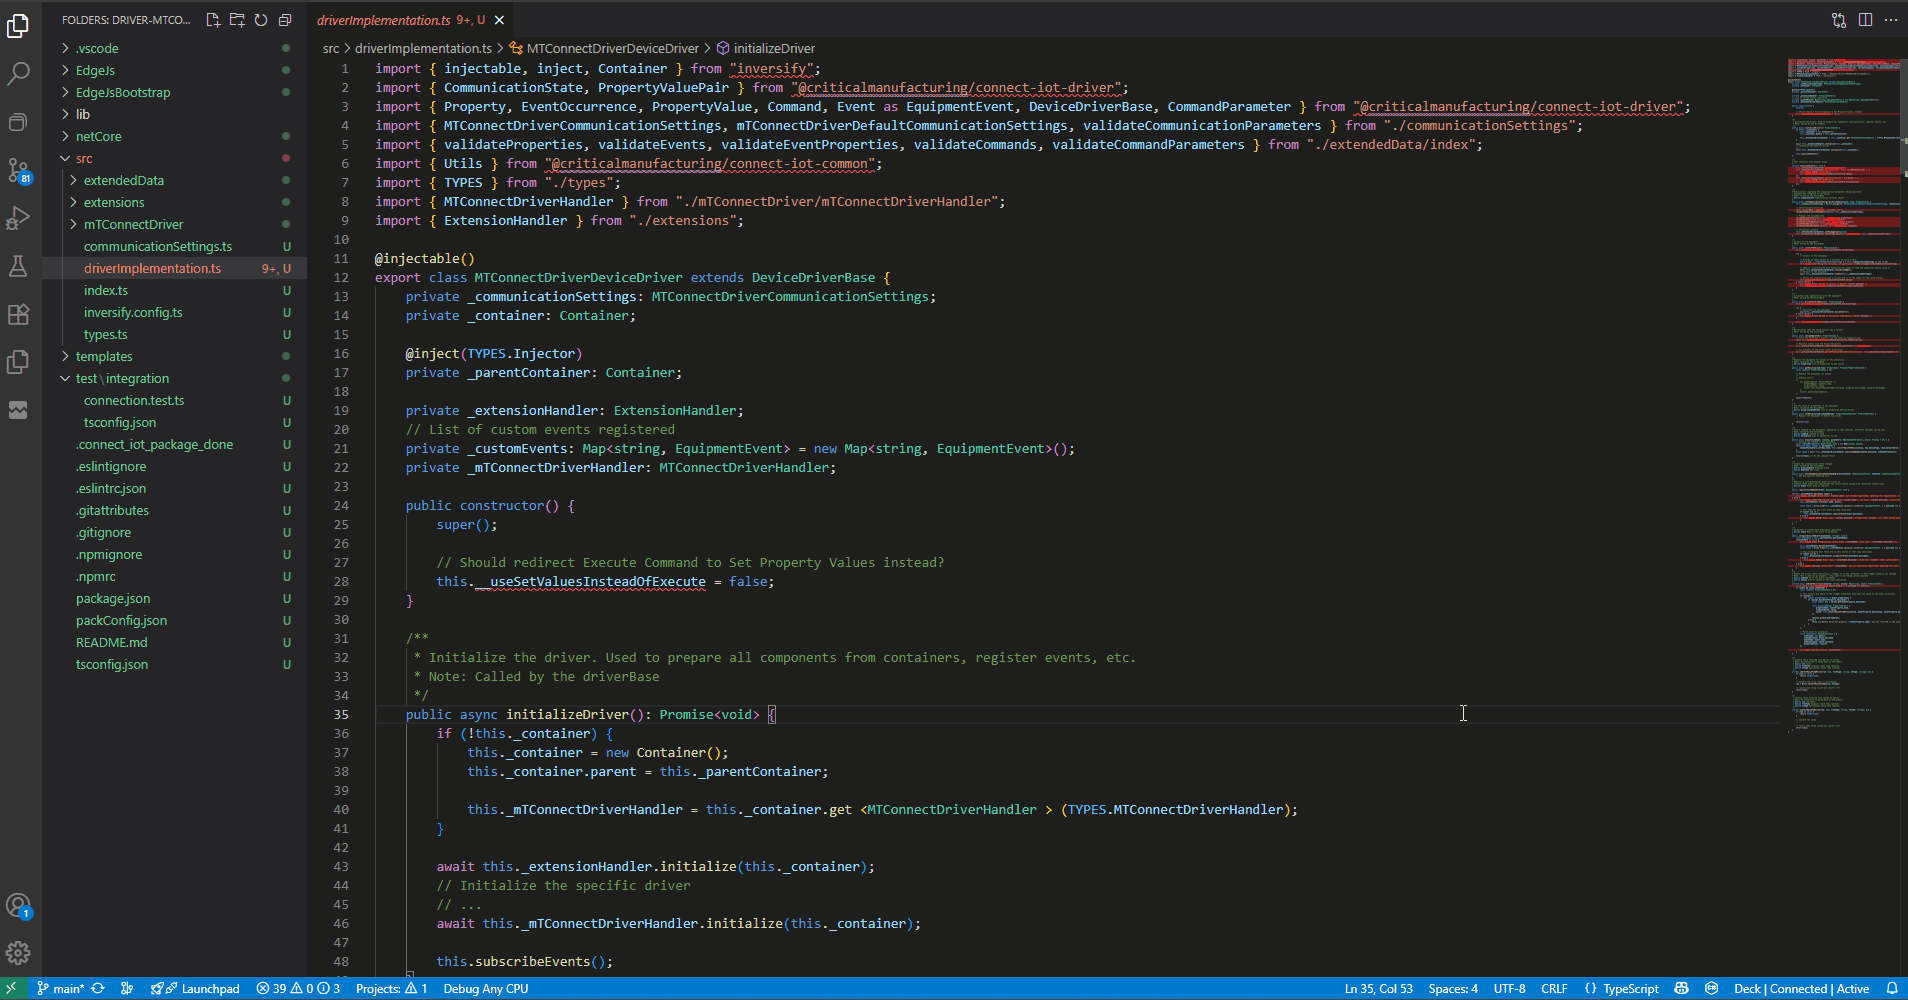Click breadcrumb src segment
The width and height of the screenshot is (1908, 1000).
(x=331, y=48)
